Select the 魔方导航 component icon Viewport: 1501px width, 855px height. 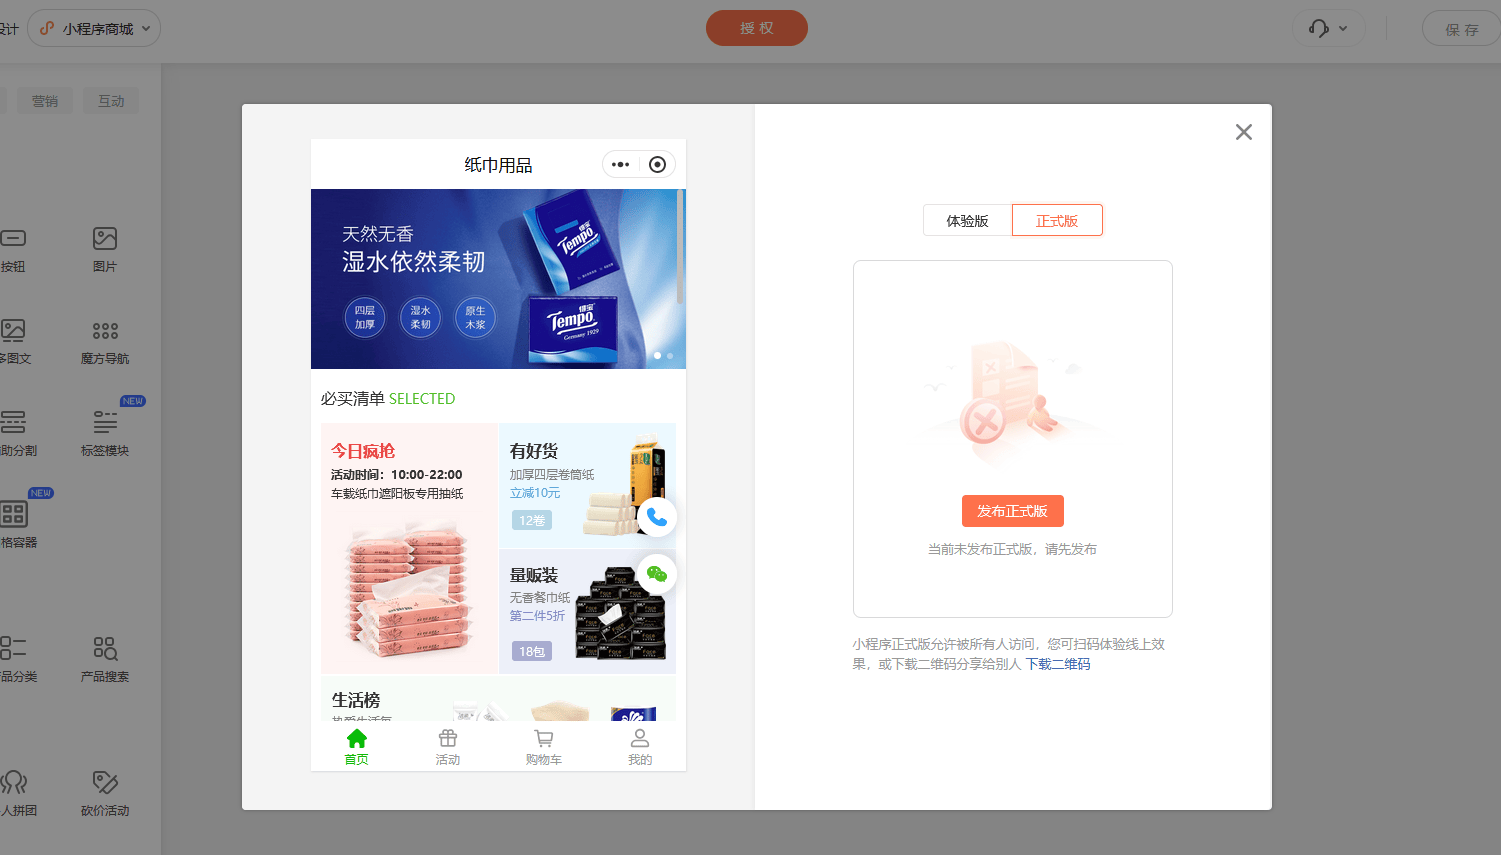(105, 330)
